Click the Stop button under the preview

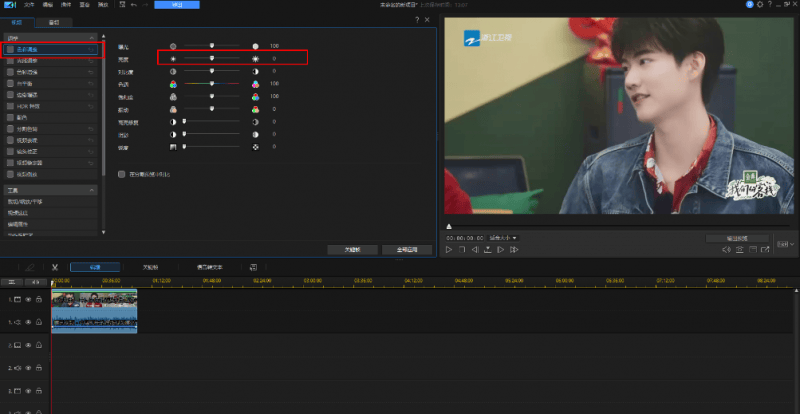click(461, 249)
